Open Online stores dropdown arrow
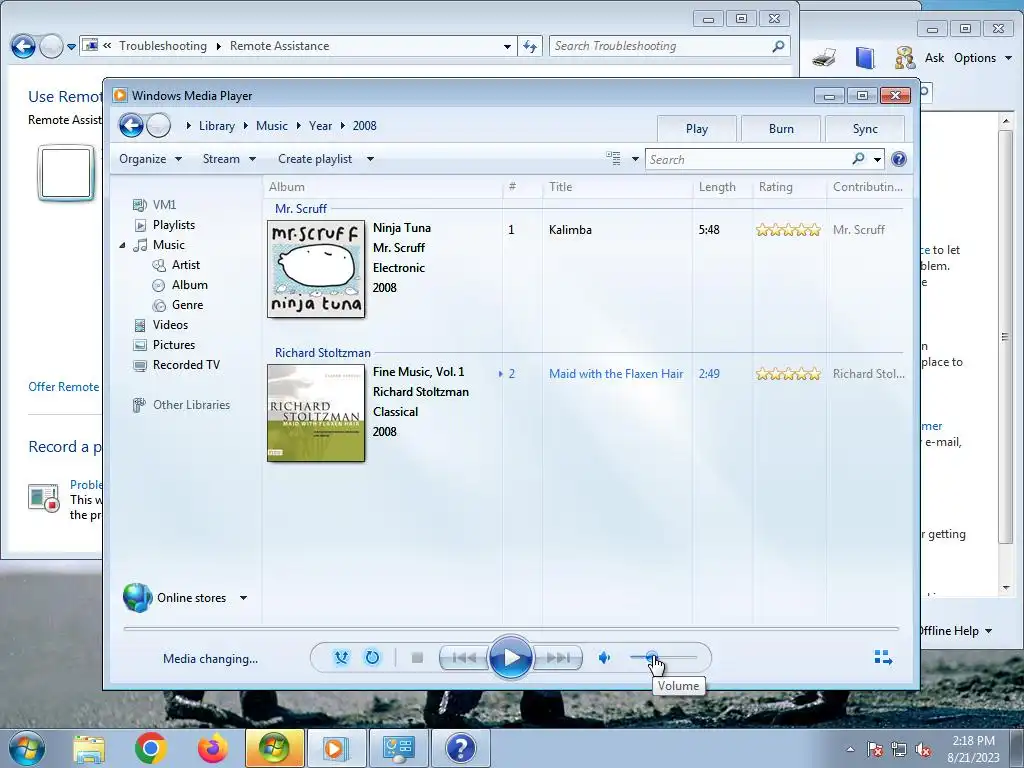Screen dimensions: 1024x768 243,598
